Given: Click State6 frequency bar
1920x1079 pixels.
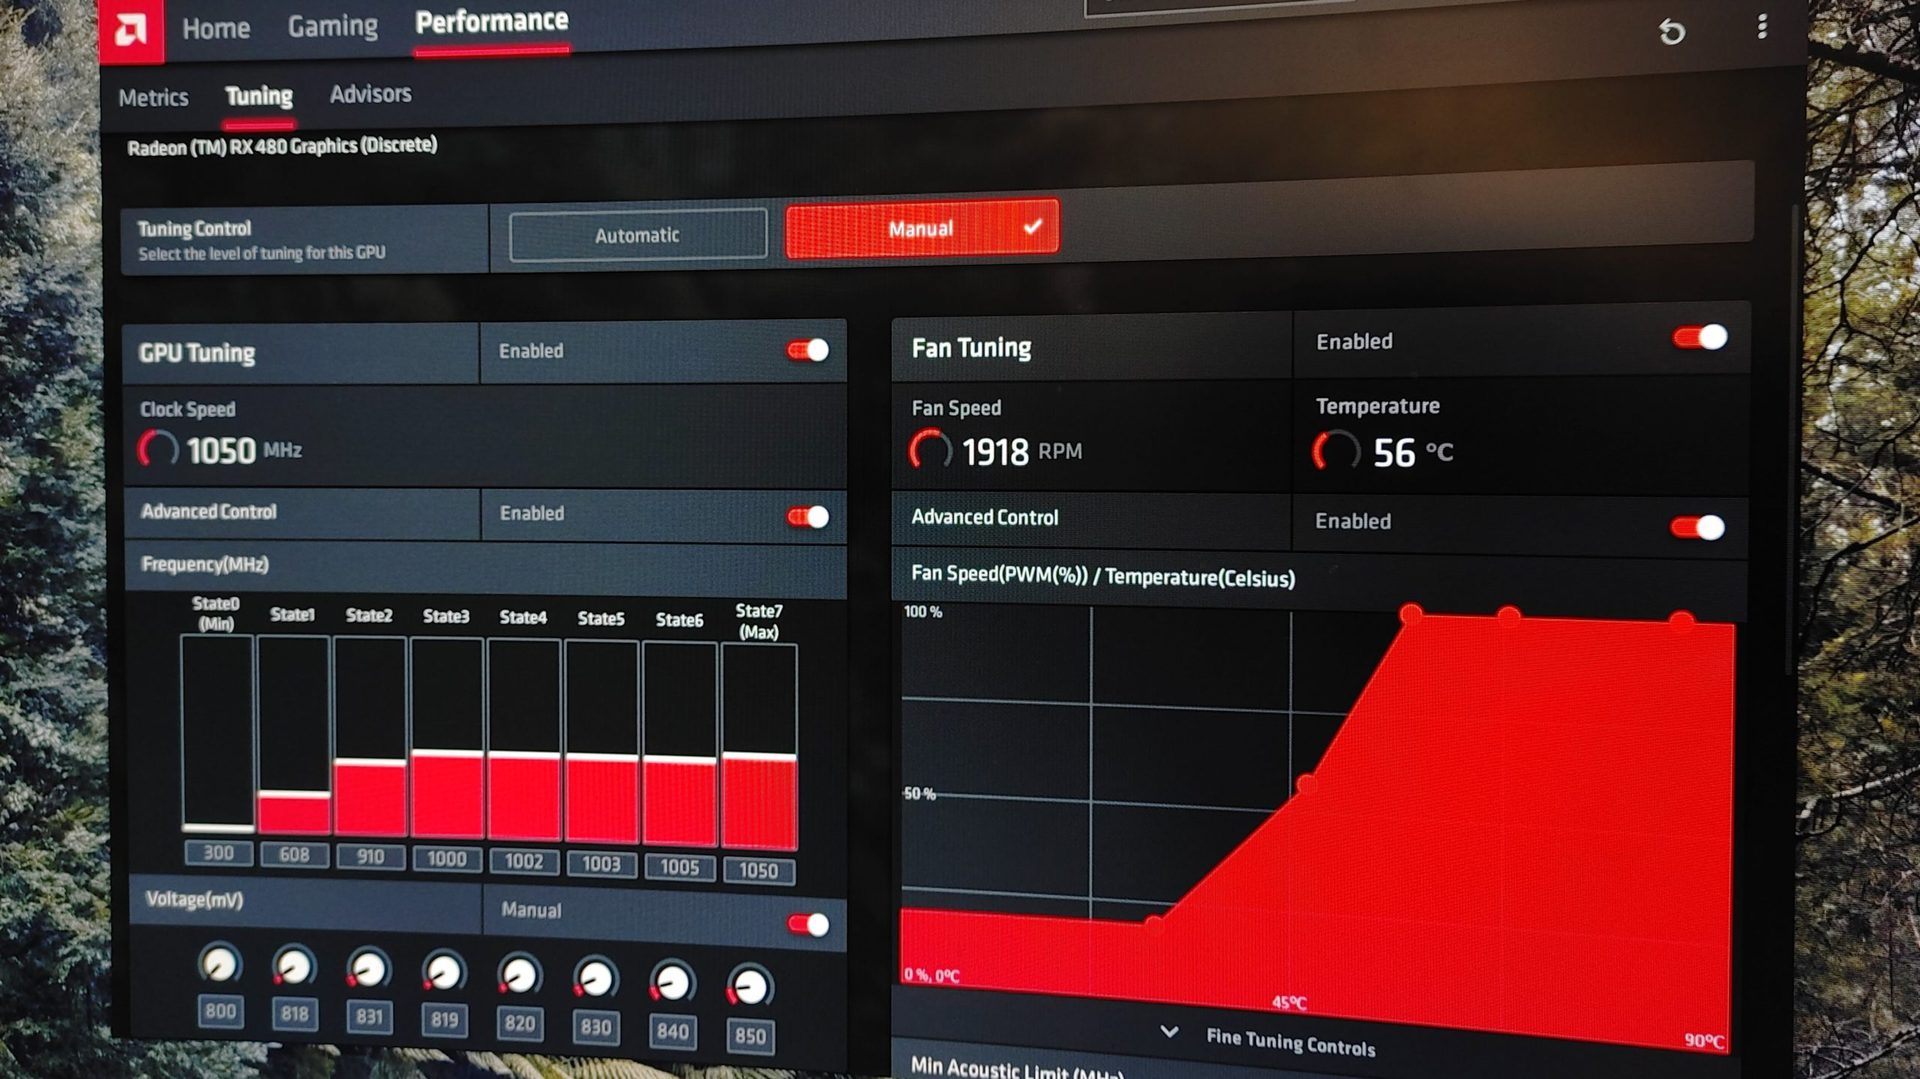Looking at the screenshot, I should point(680,744).
